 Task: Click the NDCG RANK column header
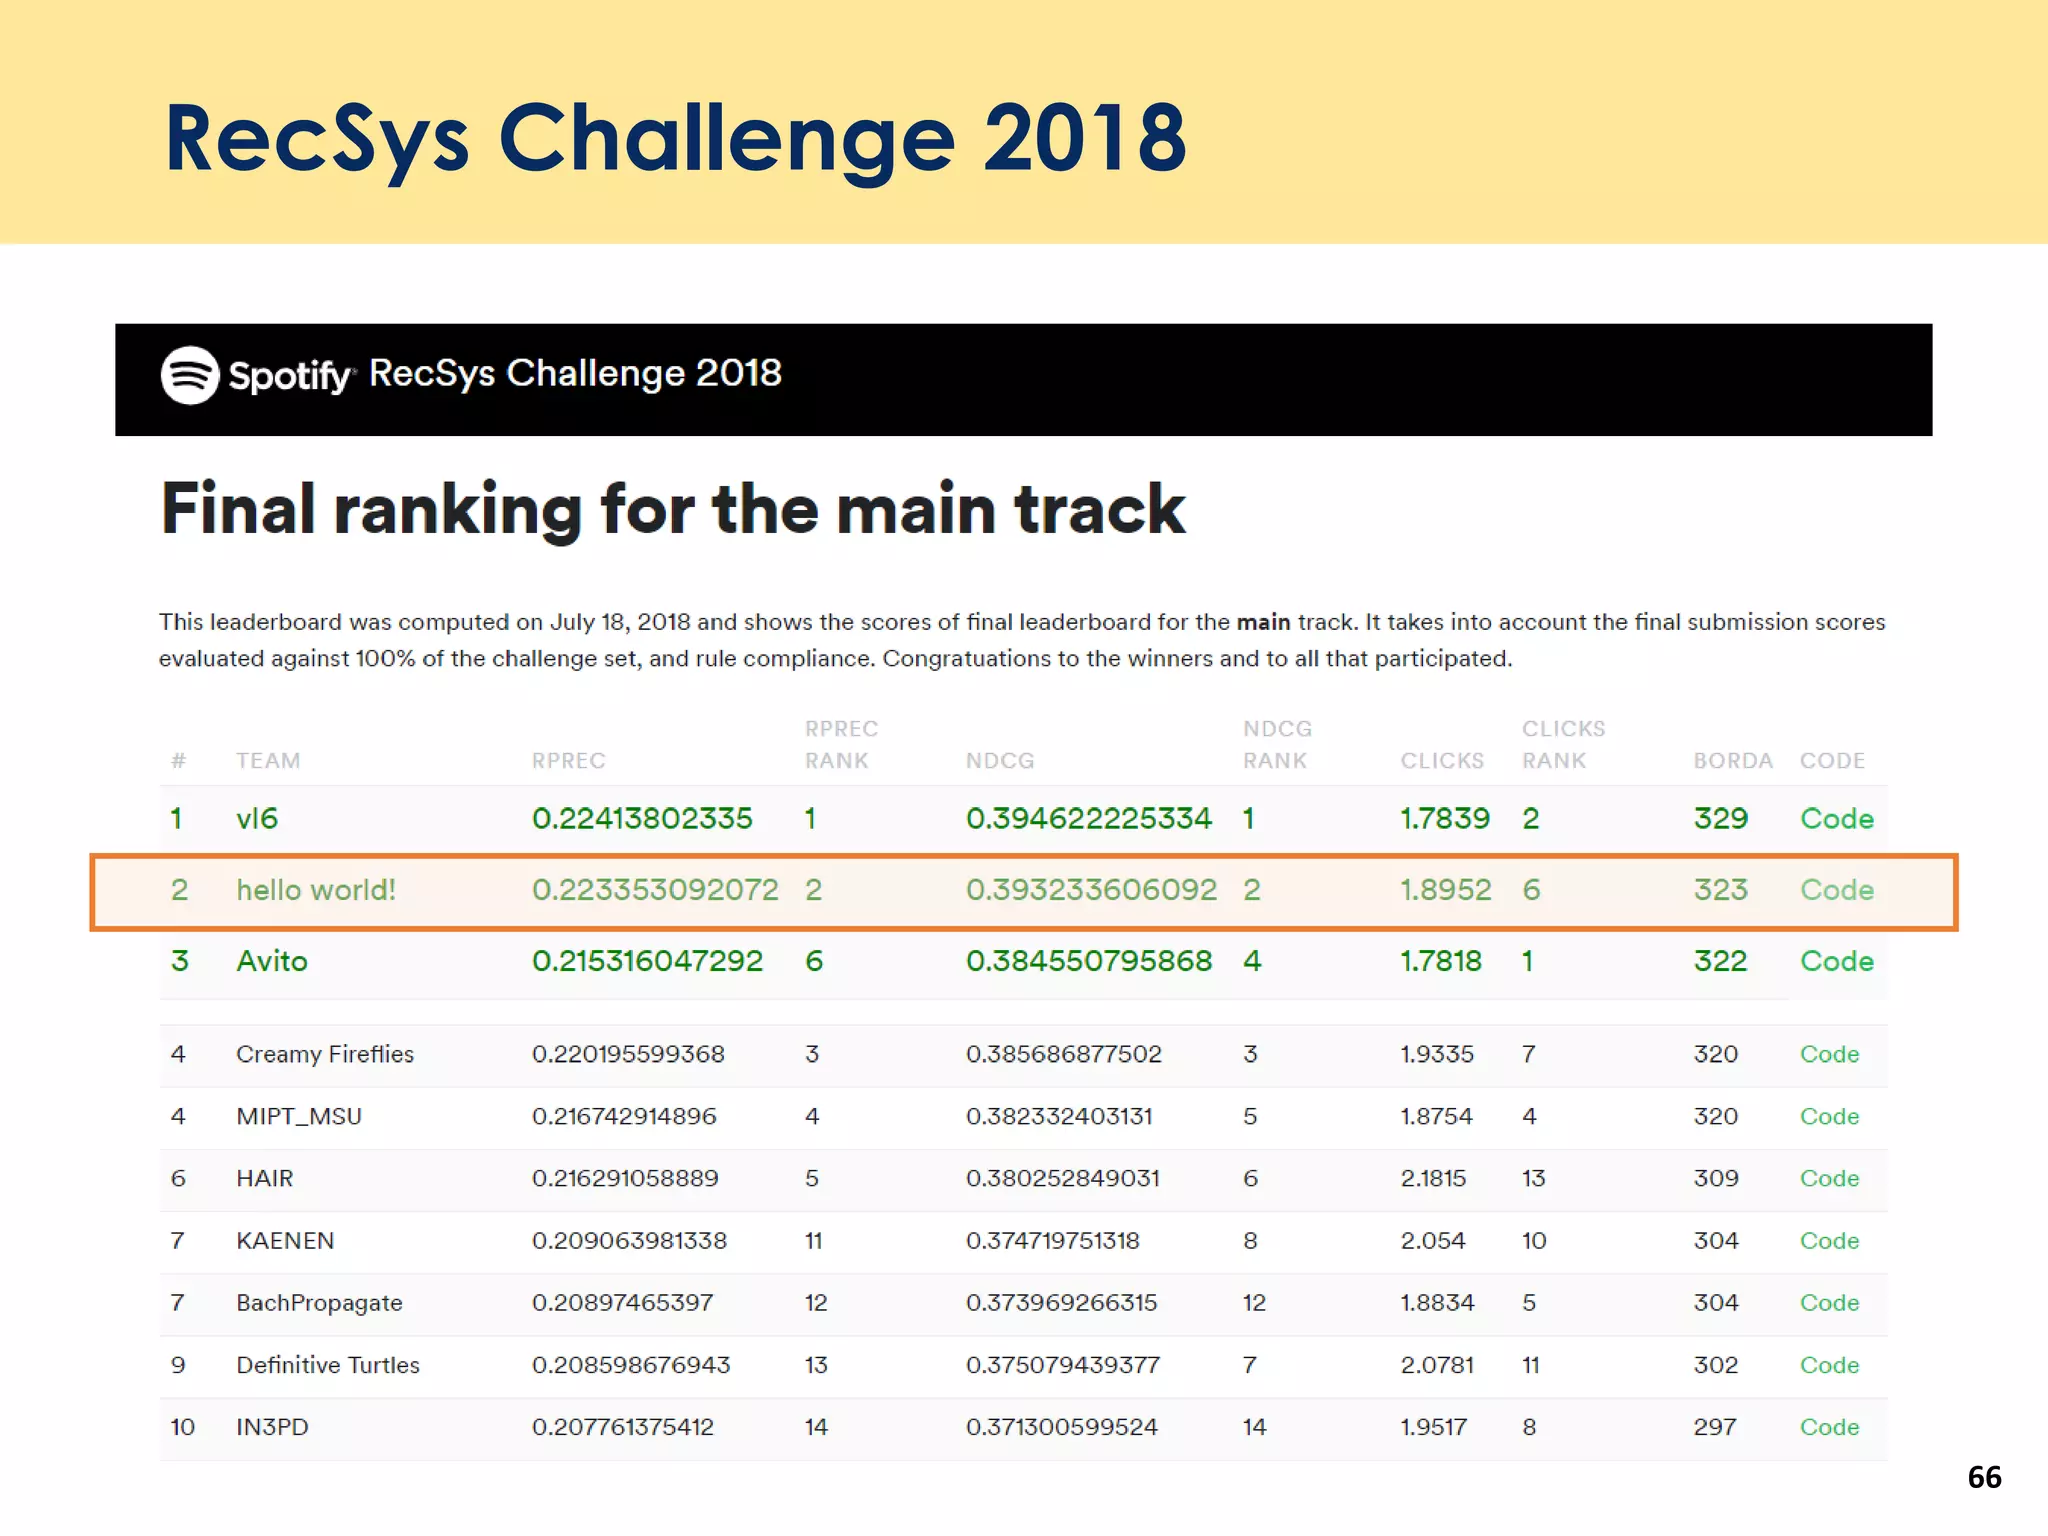[1277, 744]
